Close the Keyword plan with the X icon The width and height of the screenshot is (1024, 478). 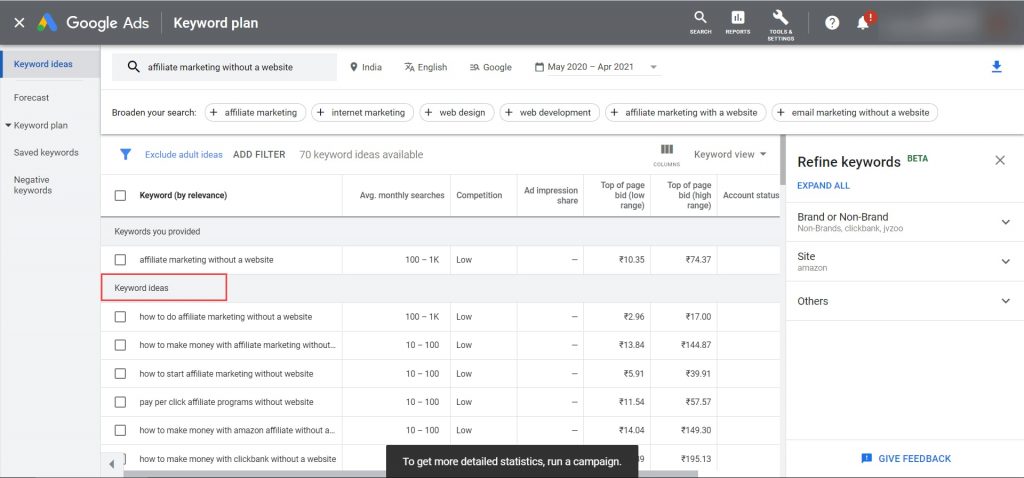(x=19, y=23)
